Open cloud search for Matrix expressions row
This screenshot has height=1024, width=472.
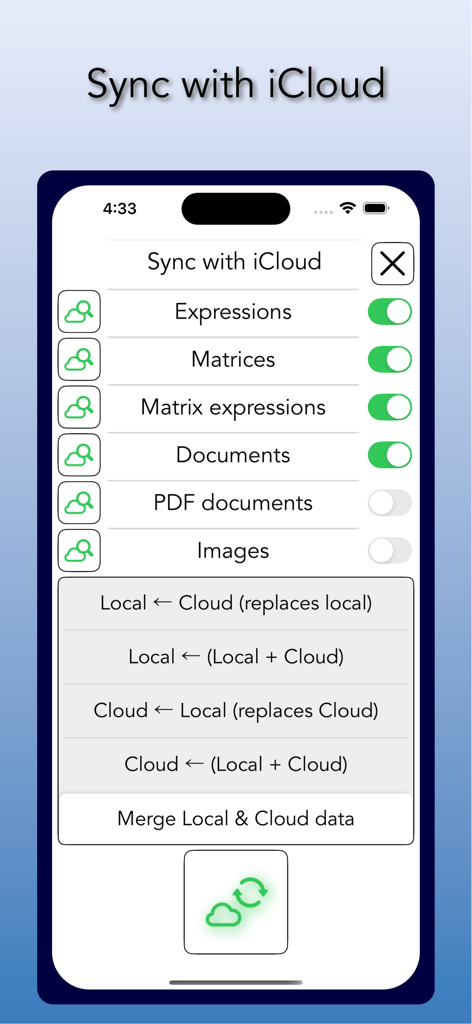click(79, 407)
